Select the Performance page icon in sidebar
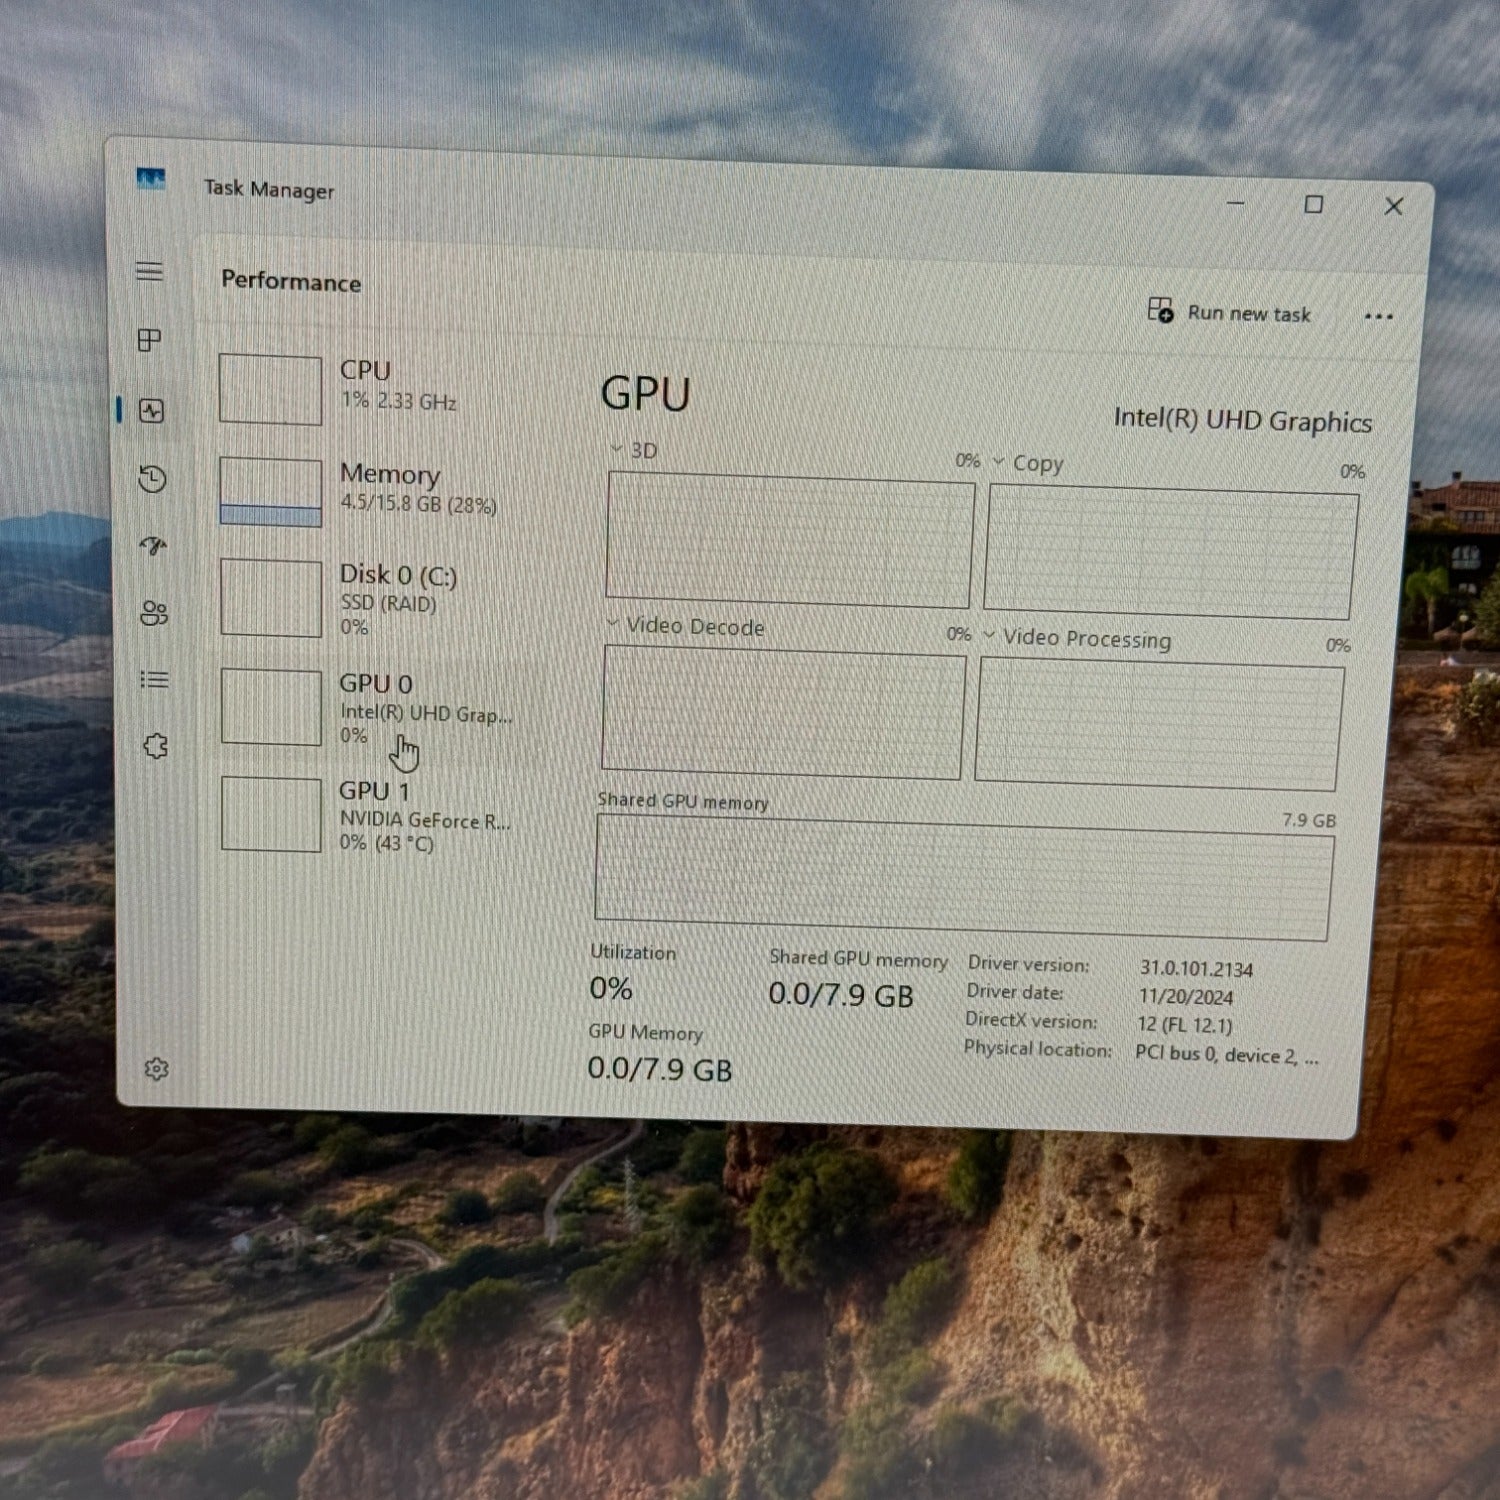Image resolution: width=1500 pixels, height=1500 pixels. [152, 410]
